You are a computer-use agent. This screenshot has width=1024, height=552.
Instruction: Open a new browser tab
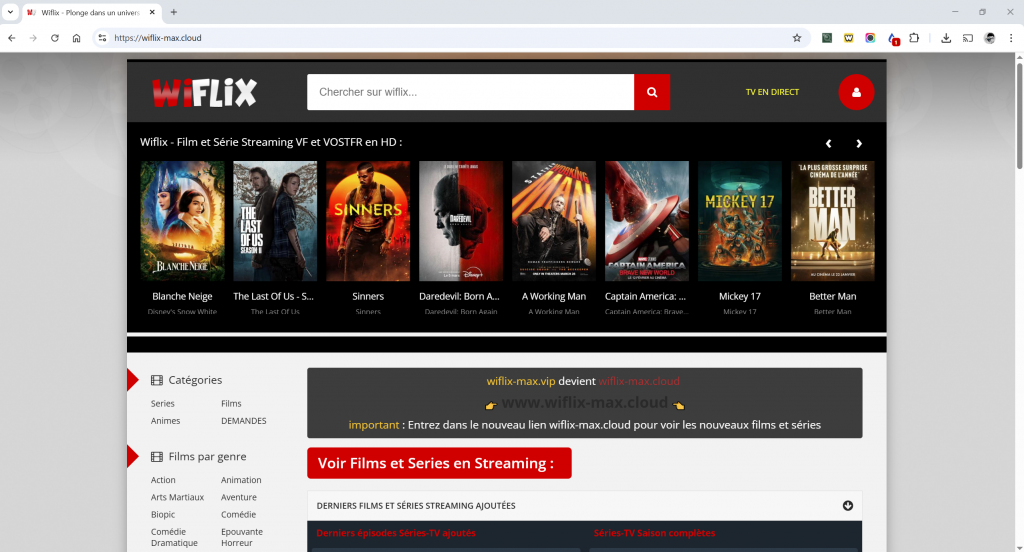174,12
